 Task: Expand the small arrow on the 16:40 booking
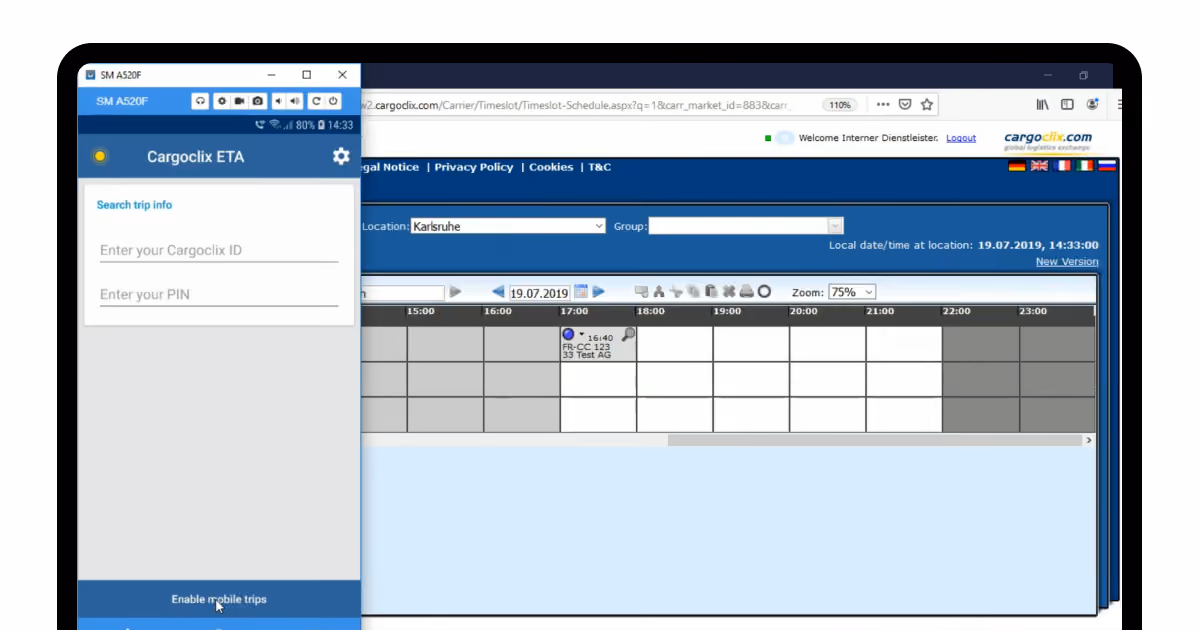[x=582, y=334]
